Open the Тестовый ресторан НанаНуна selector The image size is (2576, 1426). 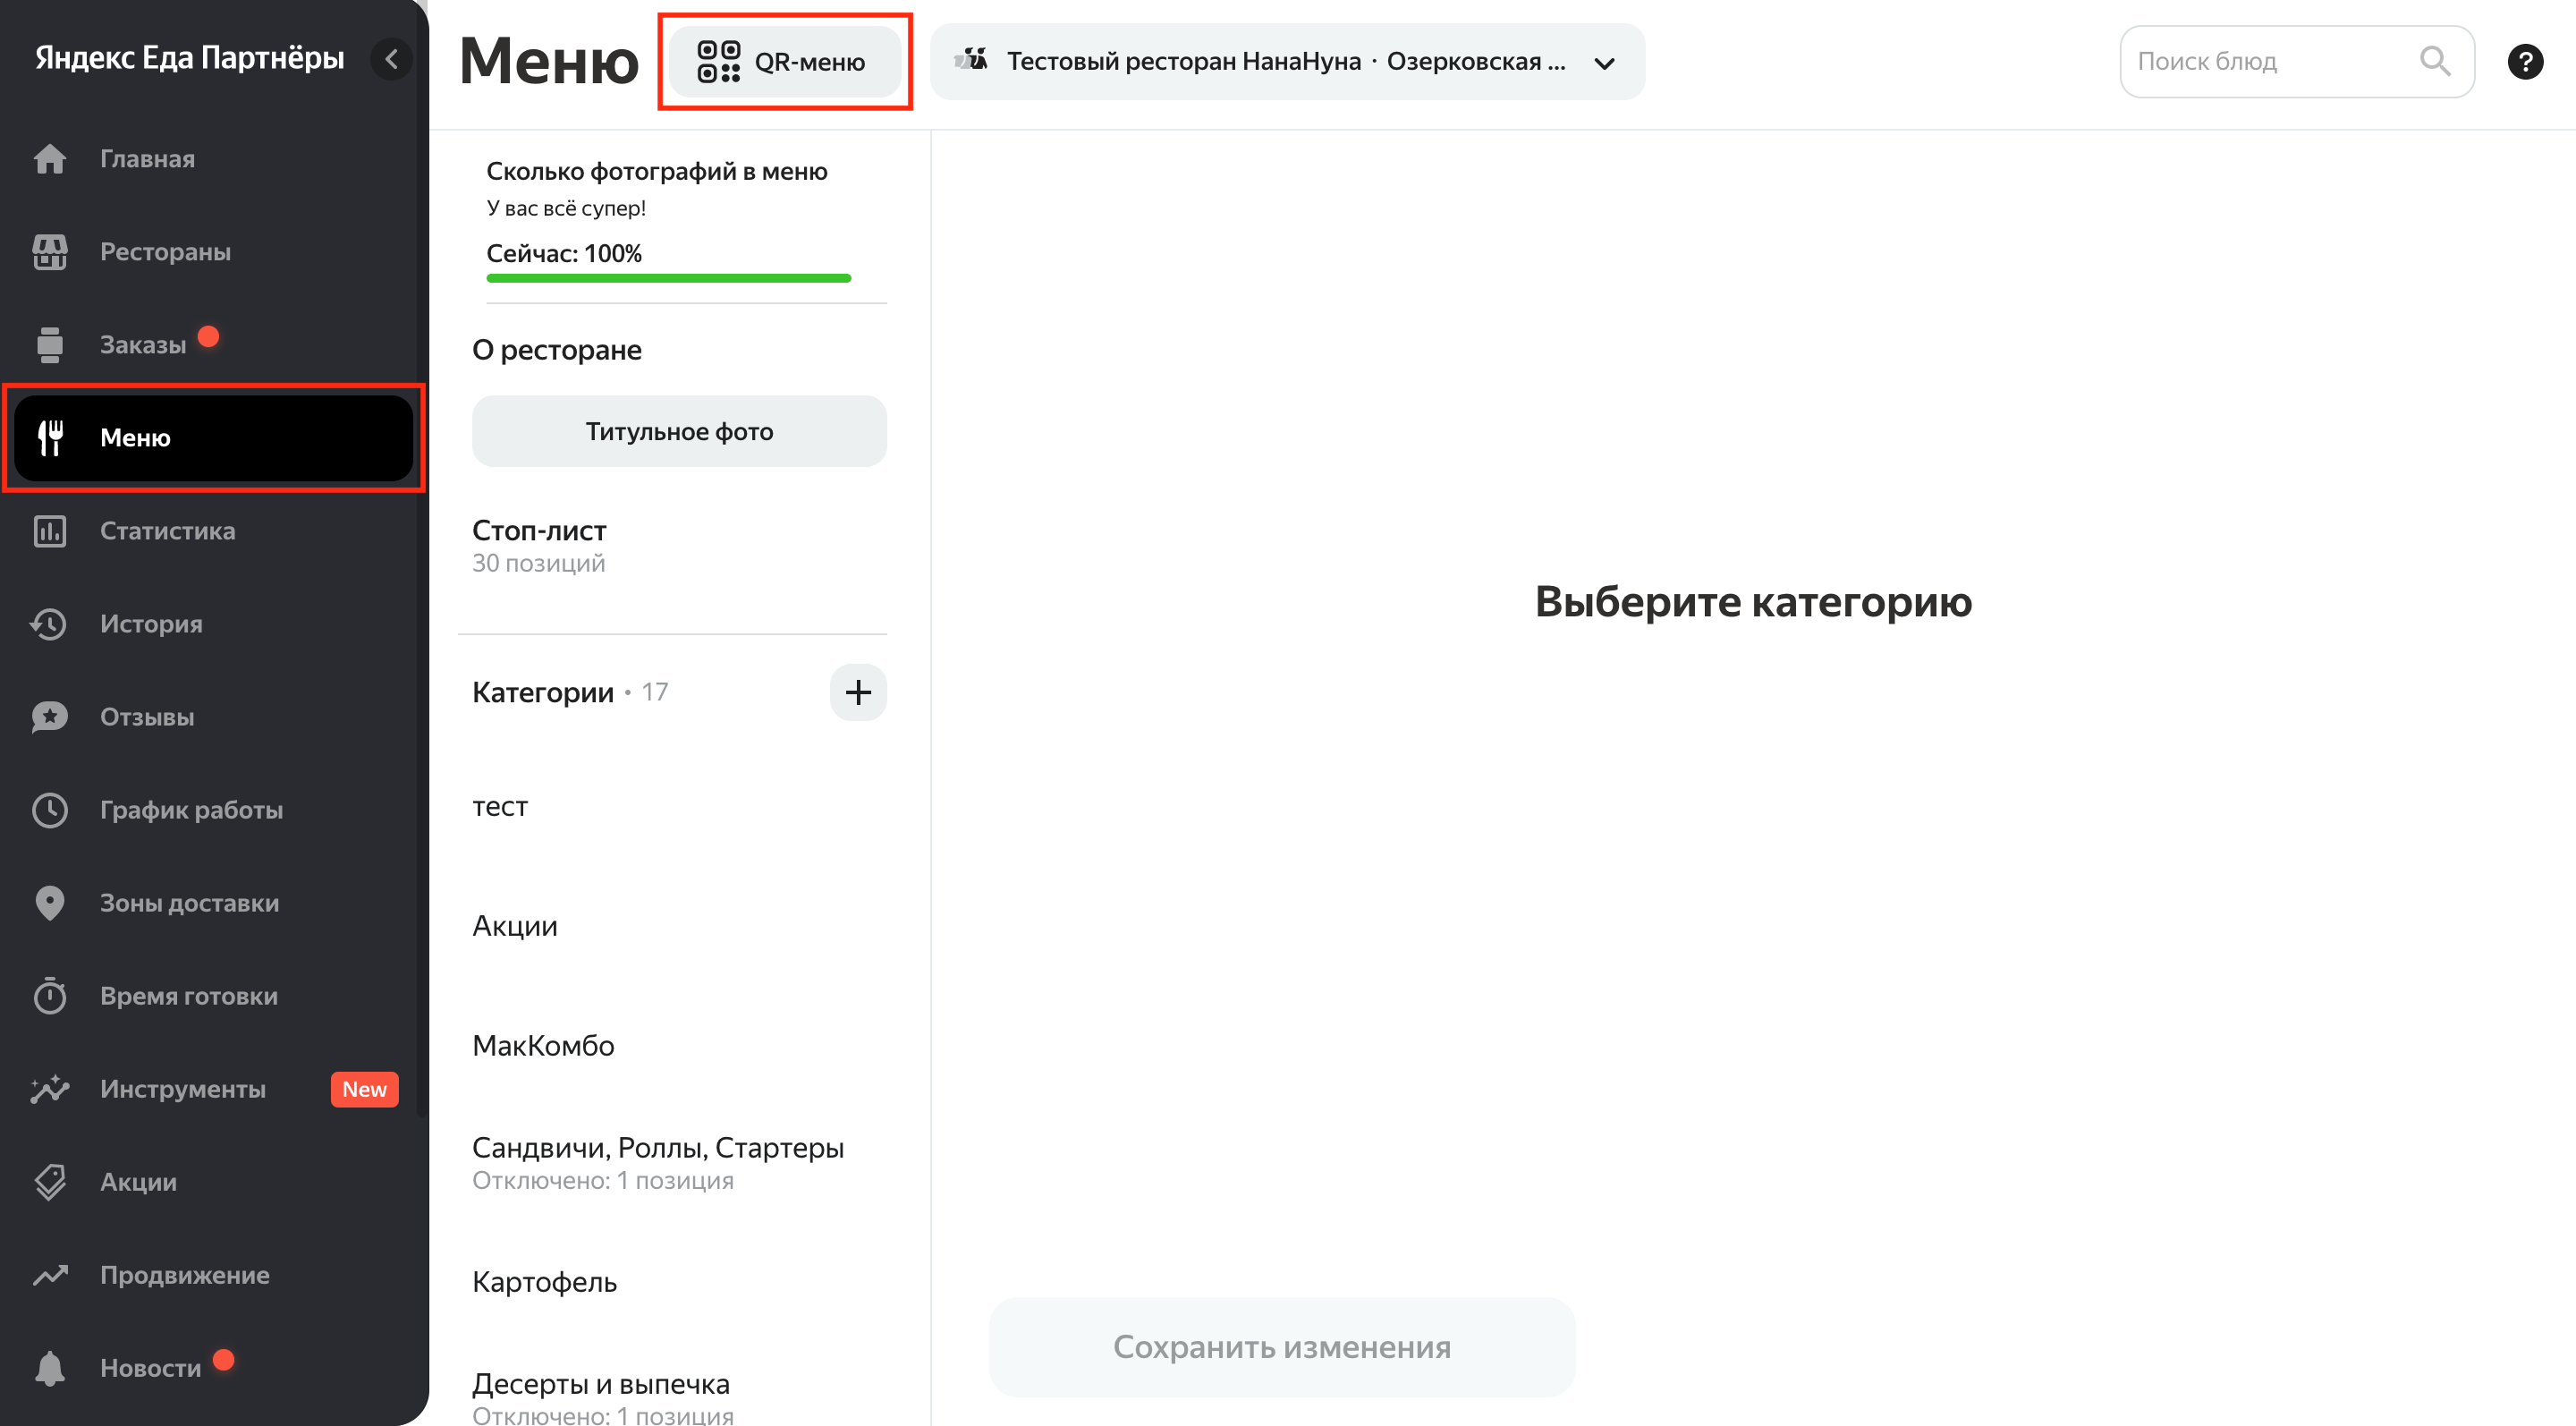click(1287, 62)
